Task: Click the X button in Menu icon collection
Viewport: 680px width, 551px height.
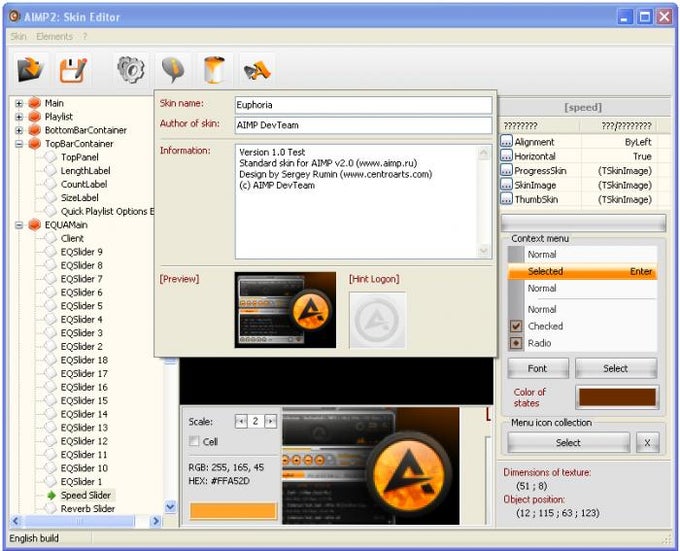Action: 647,443
